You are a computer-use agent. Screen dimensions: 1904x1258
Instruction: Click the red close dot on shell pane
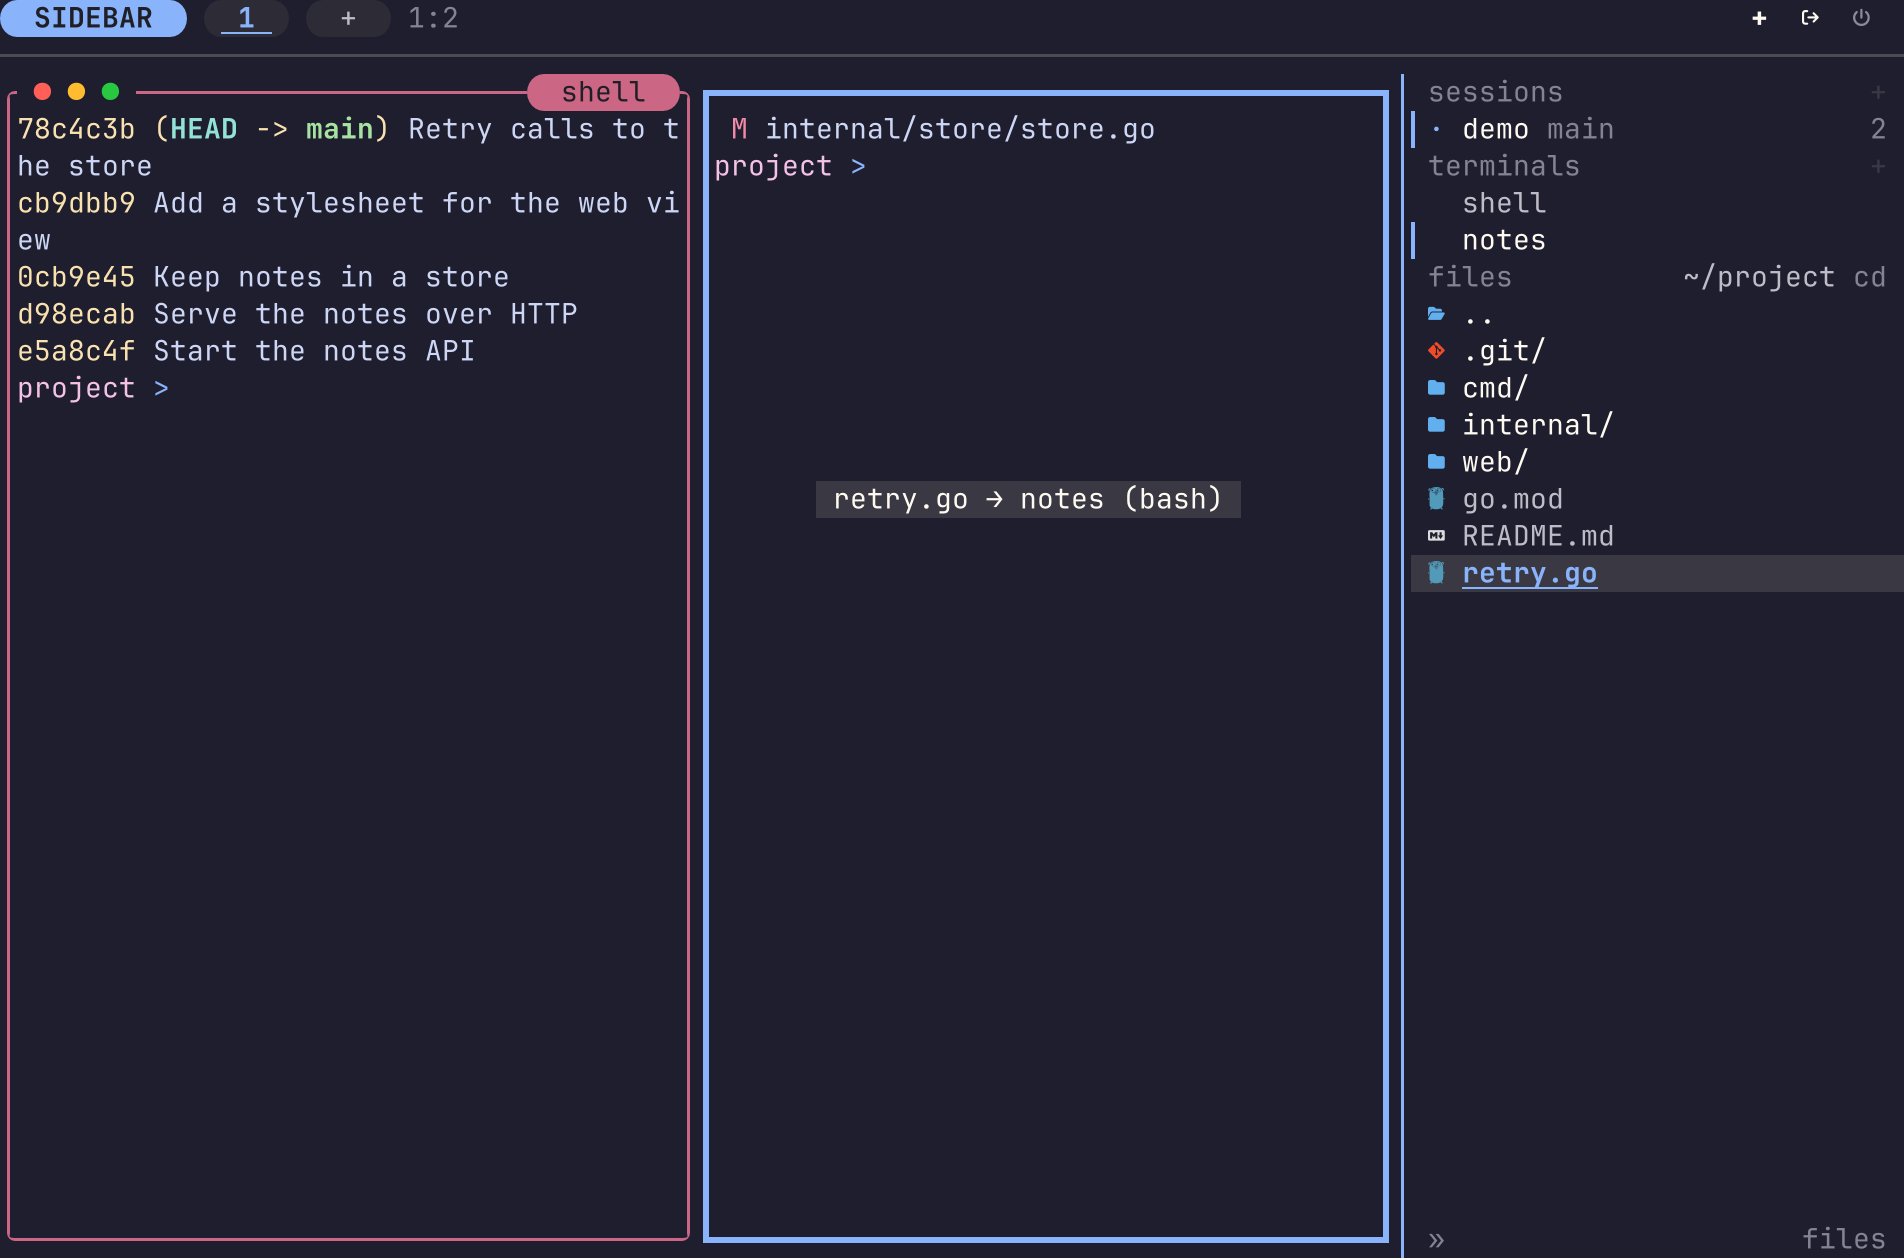(42, 91)
